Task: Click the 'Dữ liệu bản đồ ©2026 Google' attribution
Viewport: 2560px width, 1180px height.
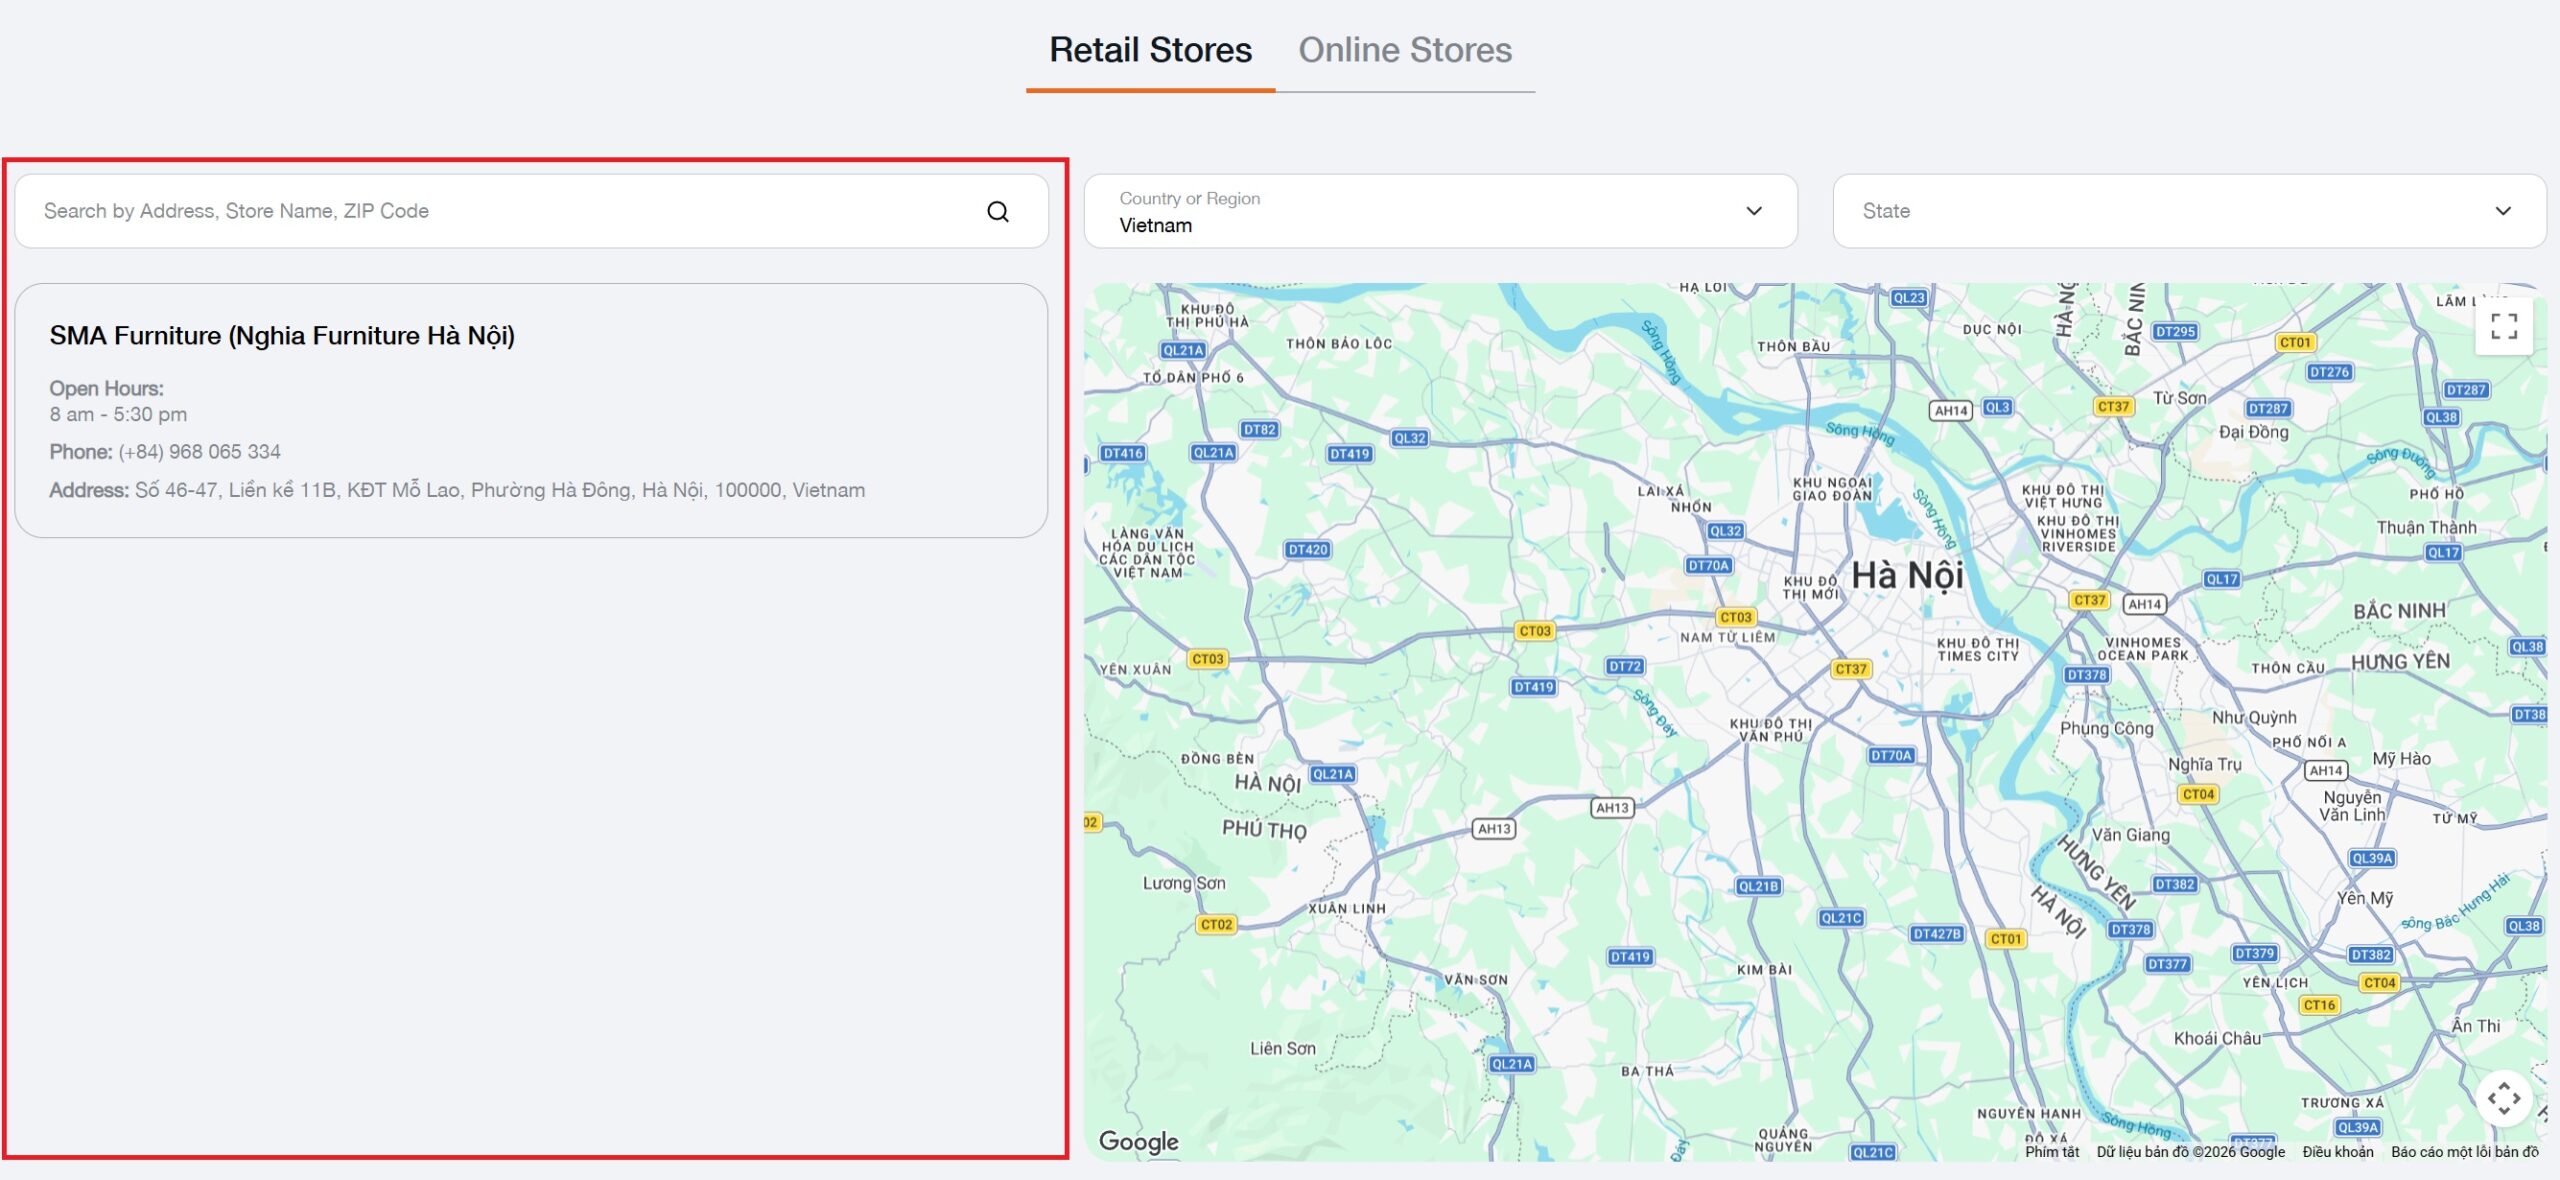Action: [x=2190, y=1151]
